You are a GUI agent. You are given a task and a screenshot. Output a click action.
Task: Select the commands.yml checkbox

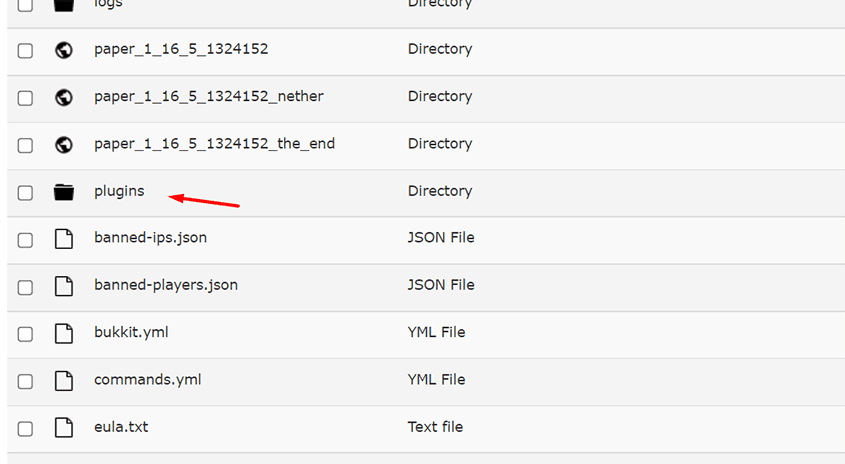click(x=25, y=382)
